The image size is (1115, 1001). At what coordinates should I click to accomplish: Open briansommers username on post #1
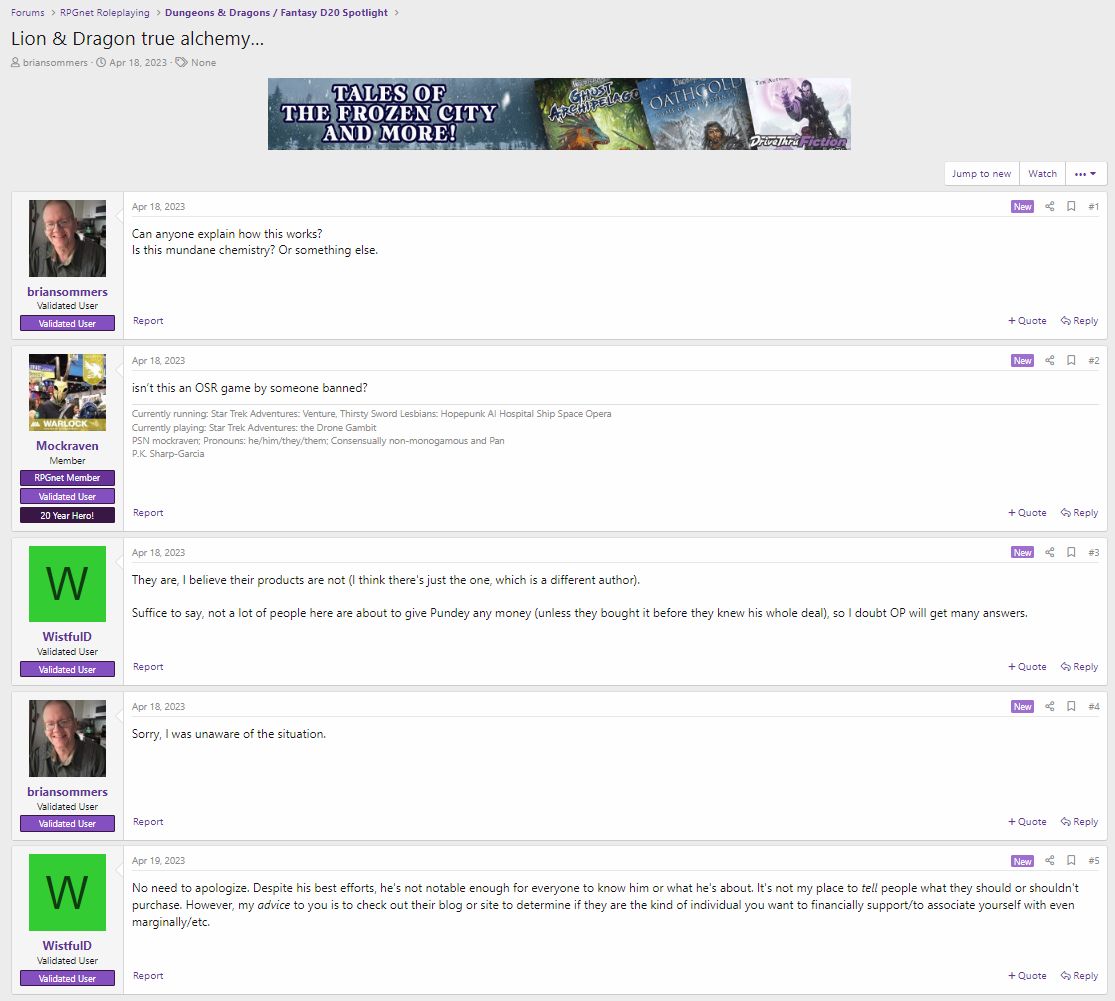(68, 291)
